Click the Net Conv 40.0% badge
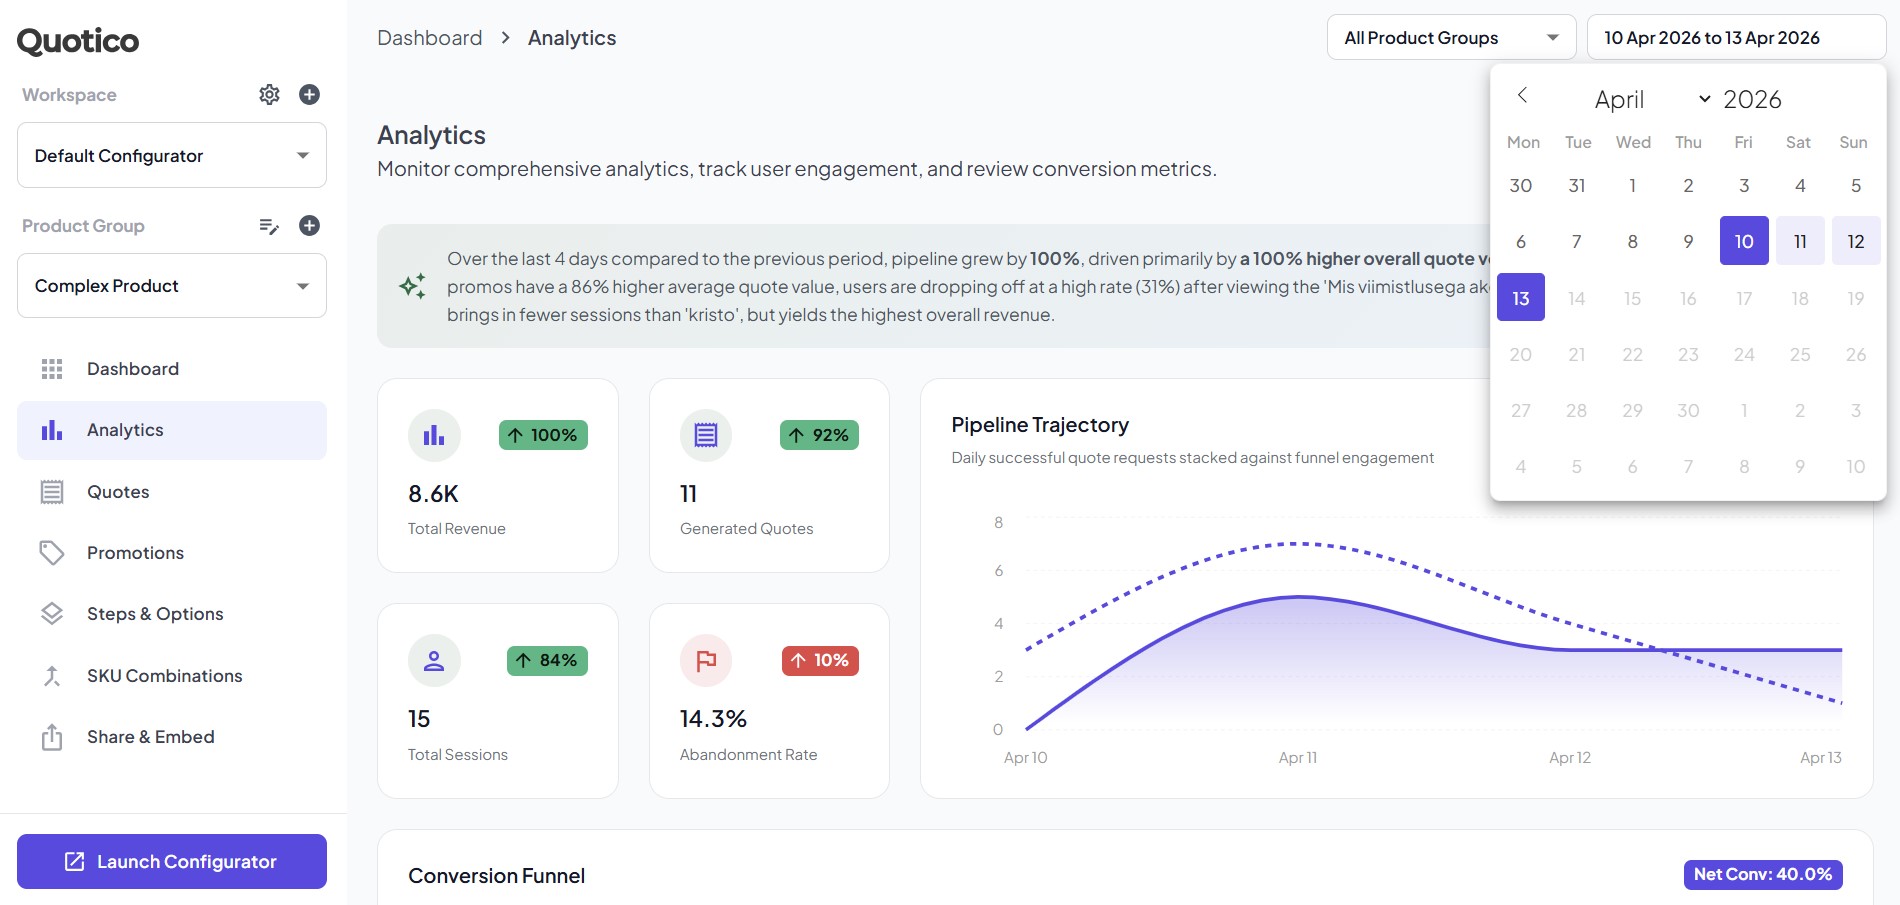 (1762, 874)
